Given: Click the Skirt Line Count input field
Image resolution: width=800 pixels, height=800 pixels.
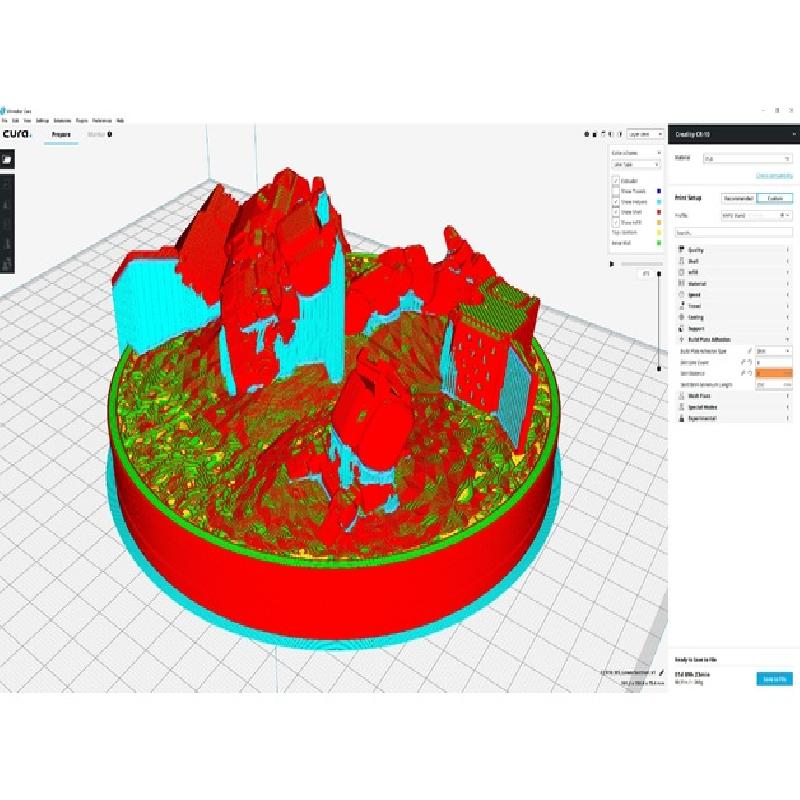Looking at the screenshot, I should pyautogui.click(x=773, y=362).
